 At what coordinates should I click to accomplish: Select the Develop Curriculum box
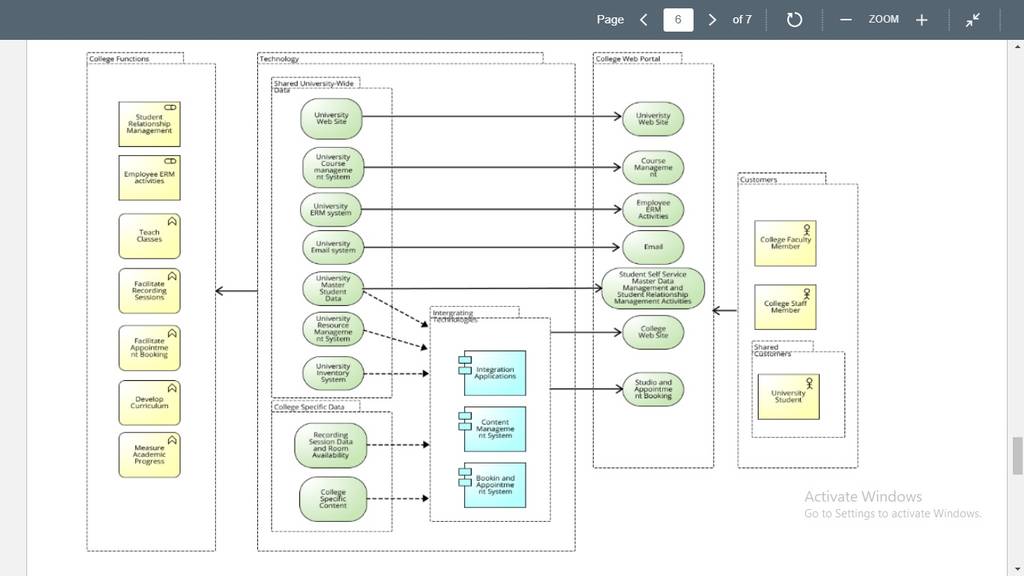coord(150,402)
